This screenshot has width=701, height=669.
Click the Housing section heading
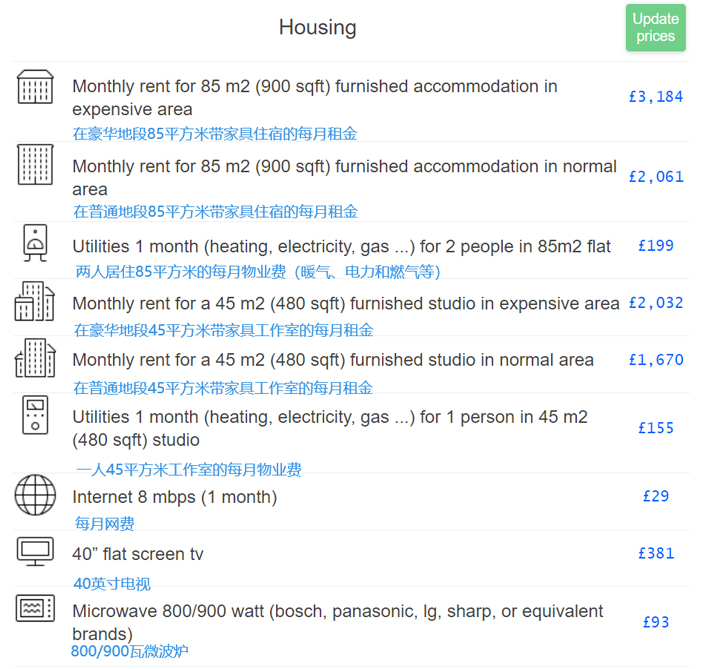(317, 28)
